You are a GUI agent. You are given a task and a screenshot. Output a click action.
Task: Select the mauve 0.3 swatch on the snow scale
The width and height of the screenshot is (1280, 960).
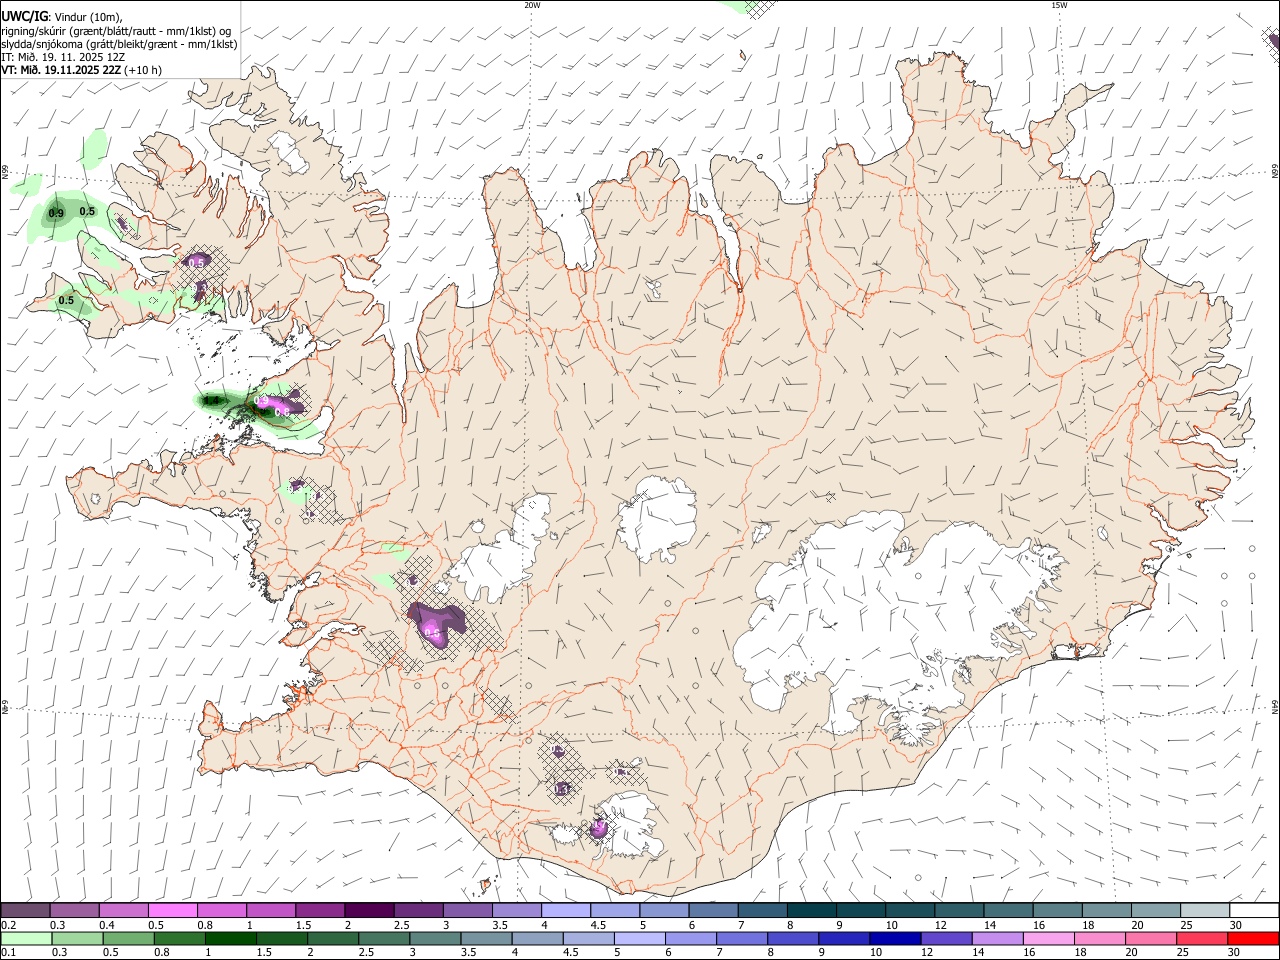click(x=75, y=910)
